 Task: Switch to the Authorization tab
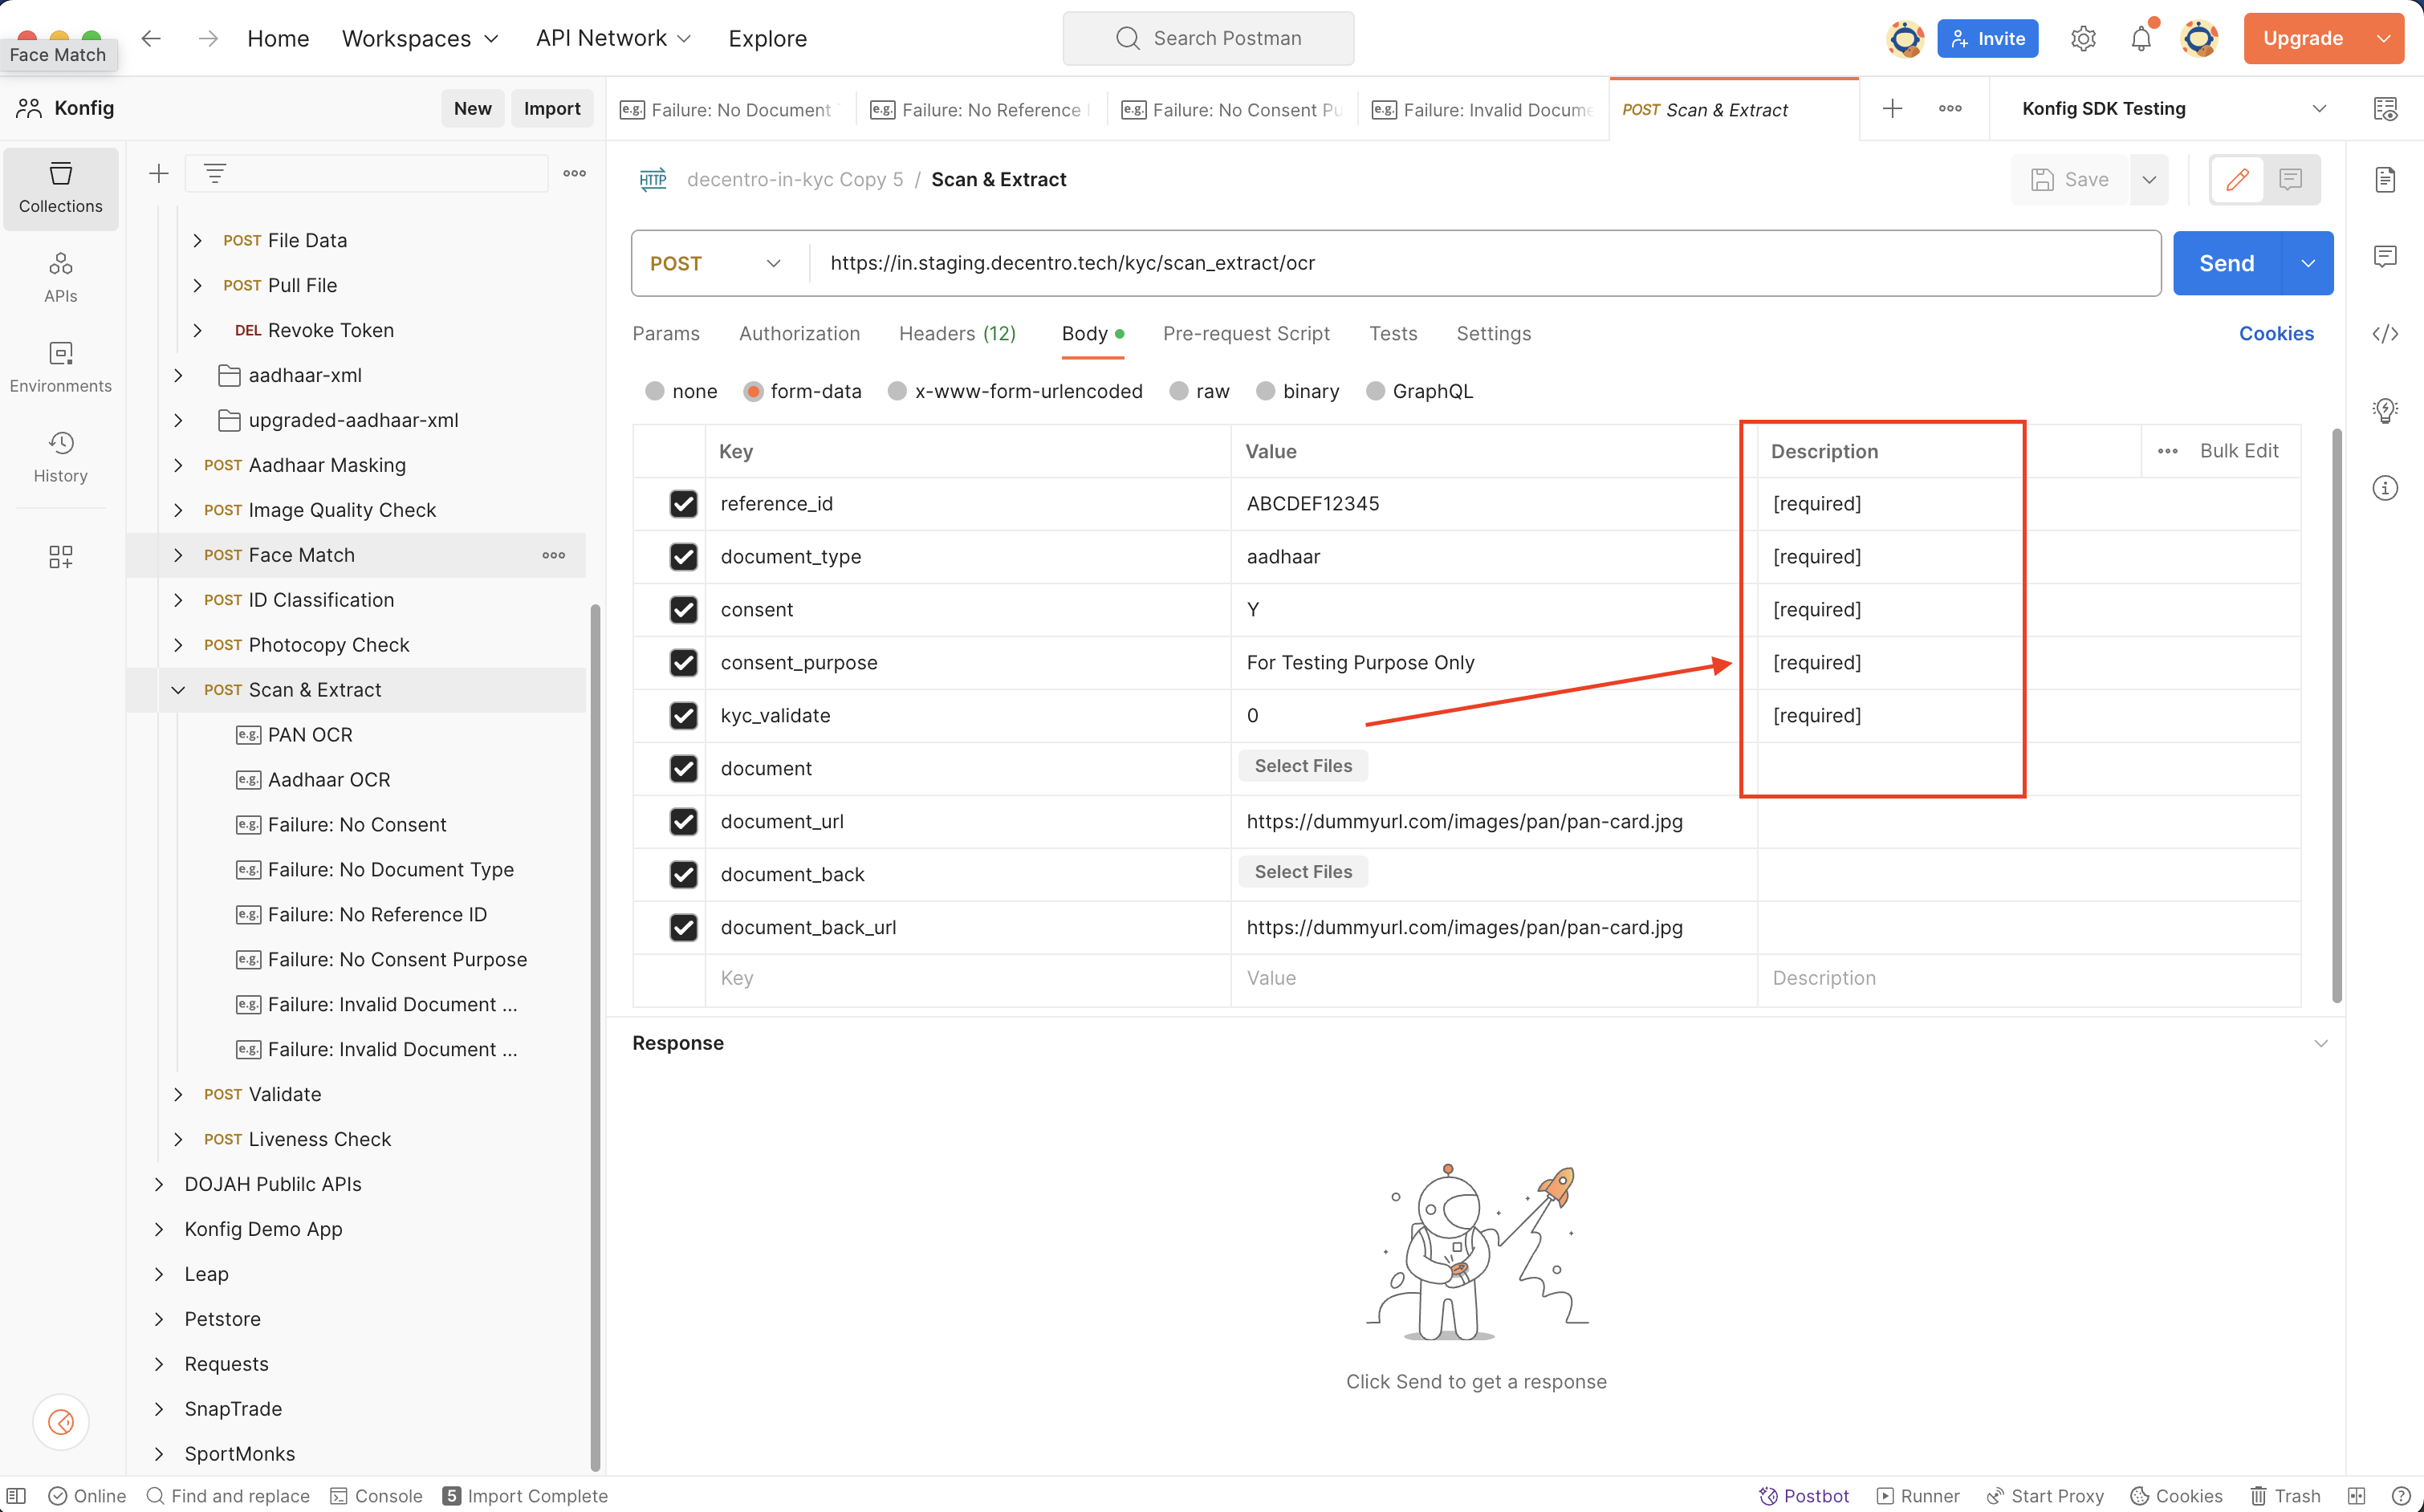[799, 333]
